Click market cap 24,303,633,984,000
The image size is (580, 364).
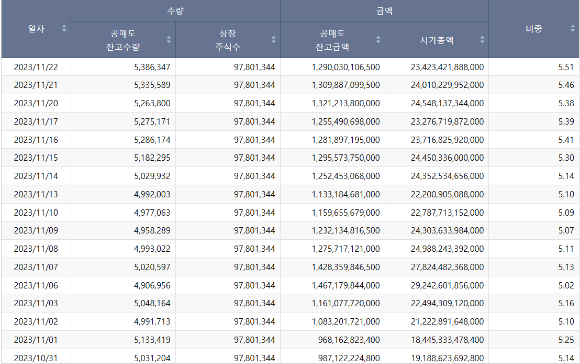pyautogui.click(x=447, y=231)
